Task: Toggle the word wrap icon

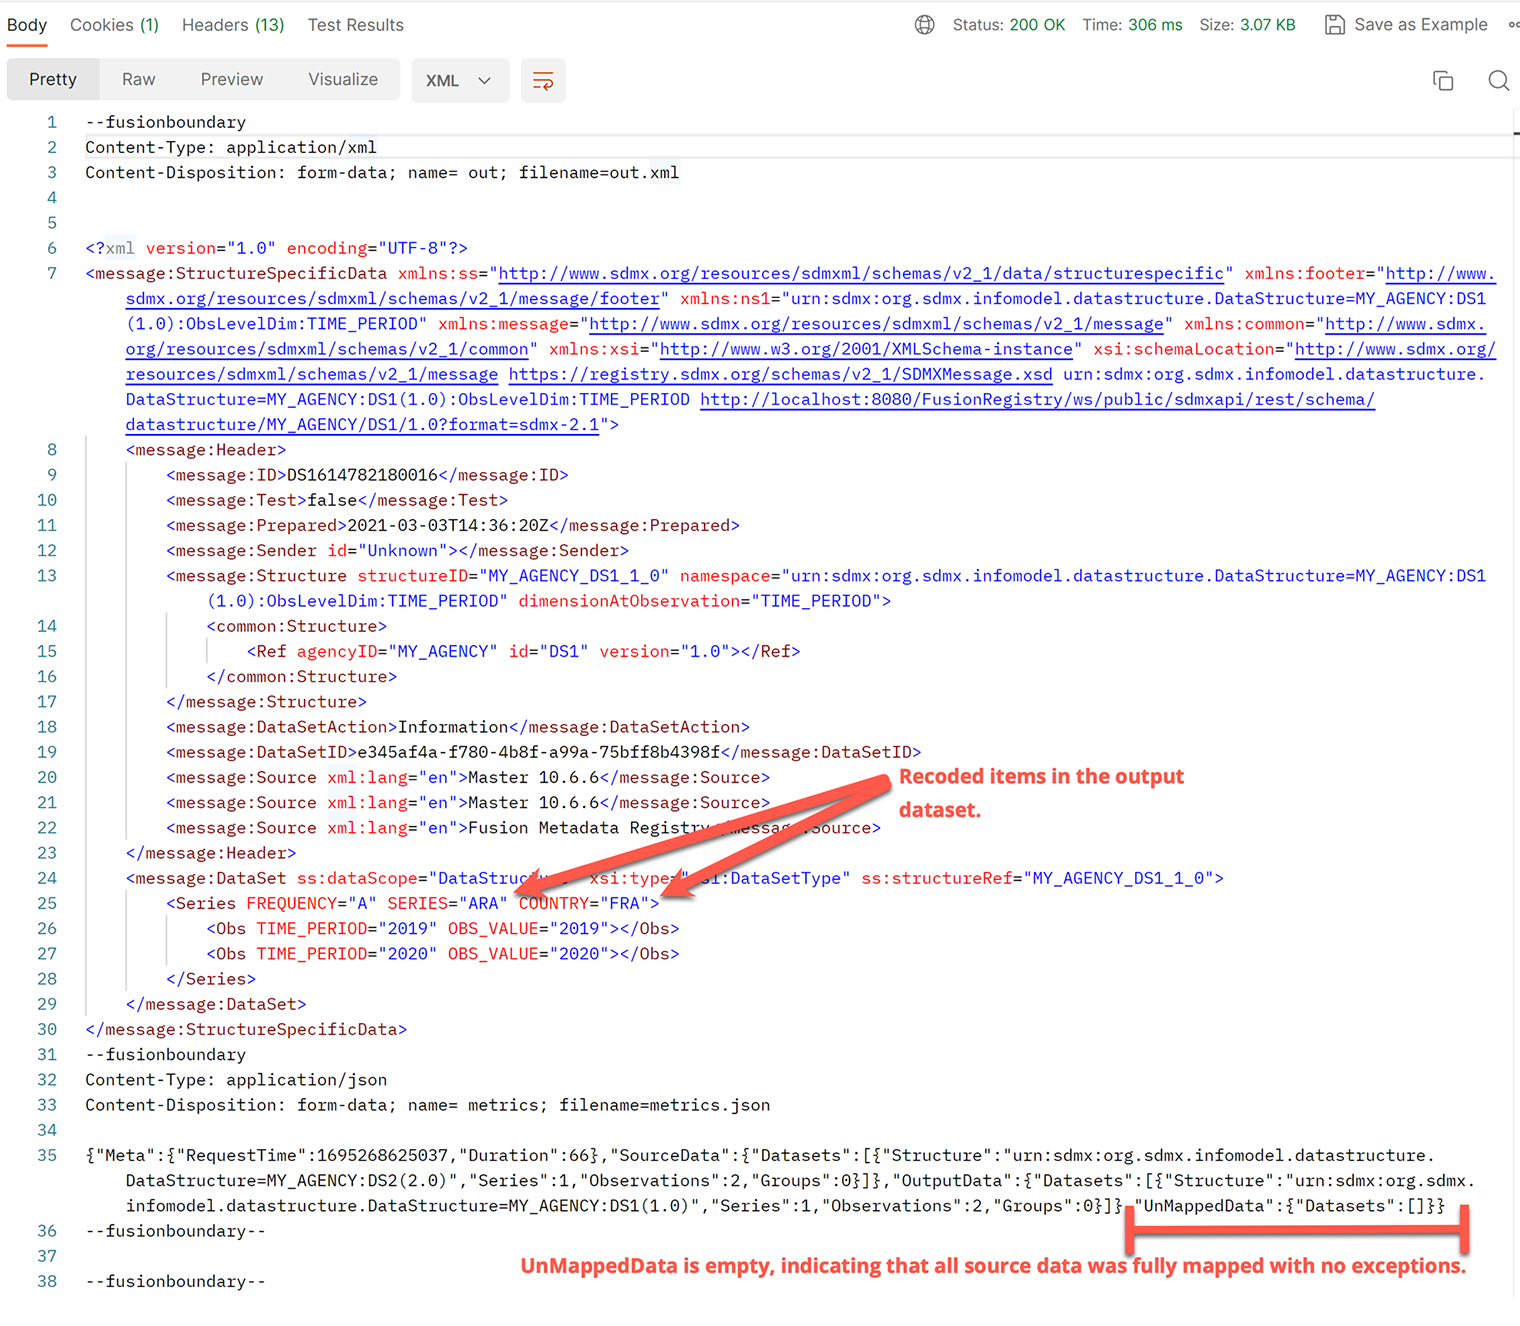Action: tap(543, 81)
